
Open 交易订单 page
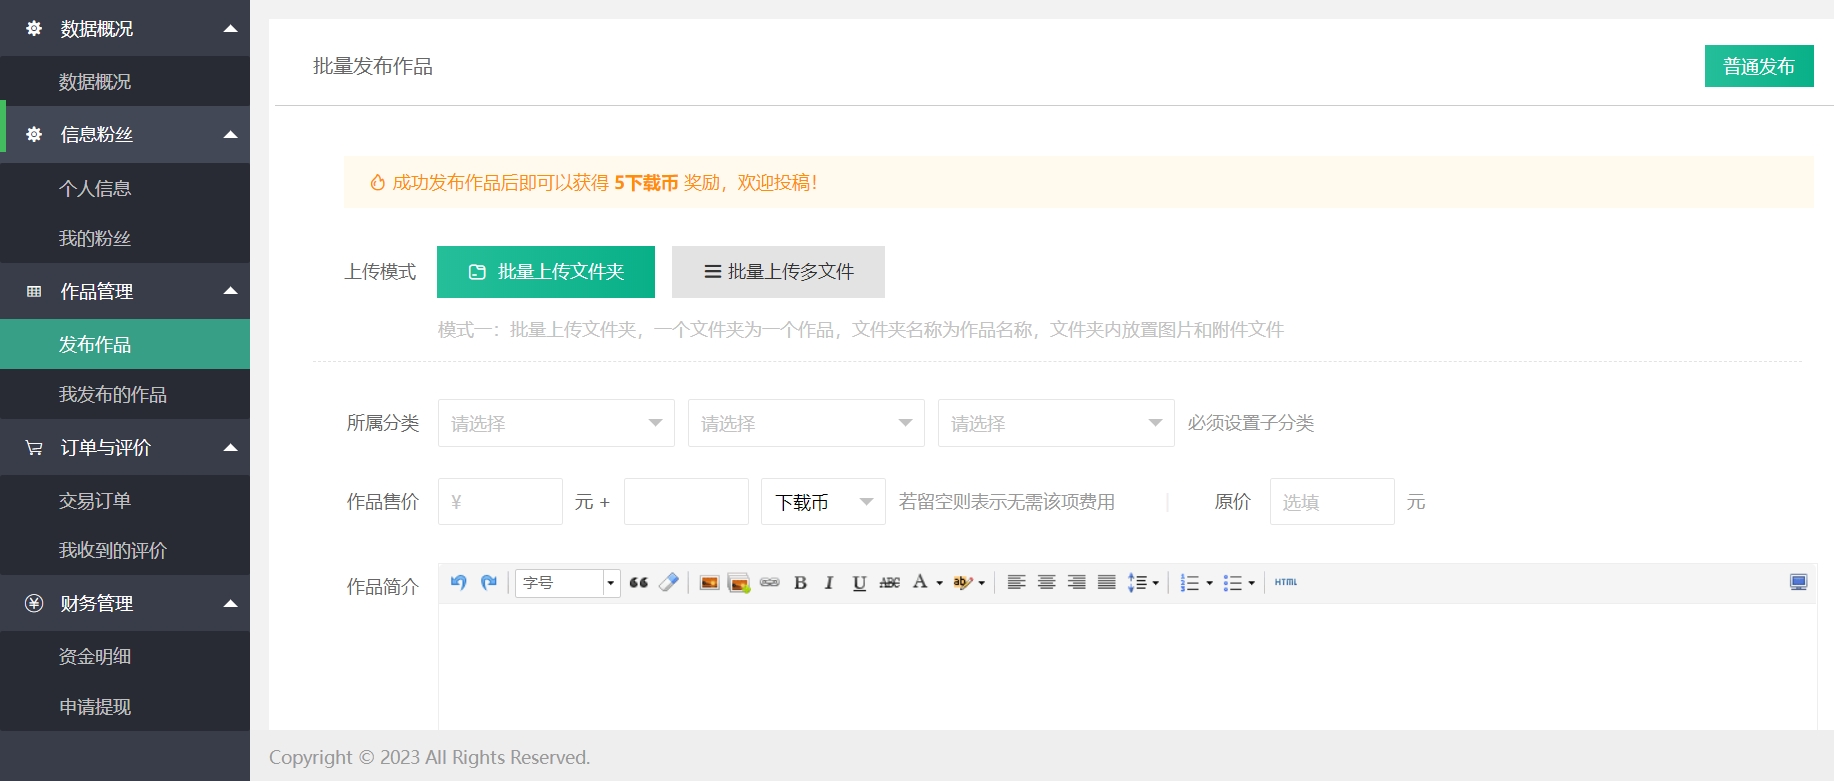[125, 500]
